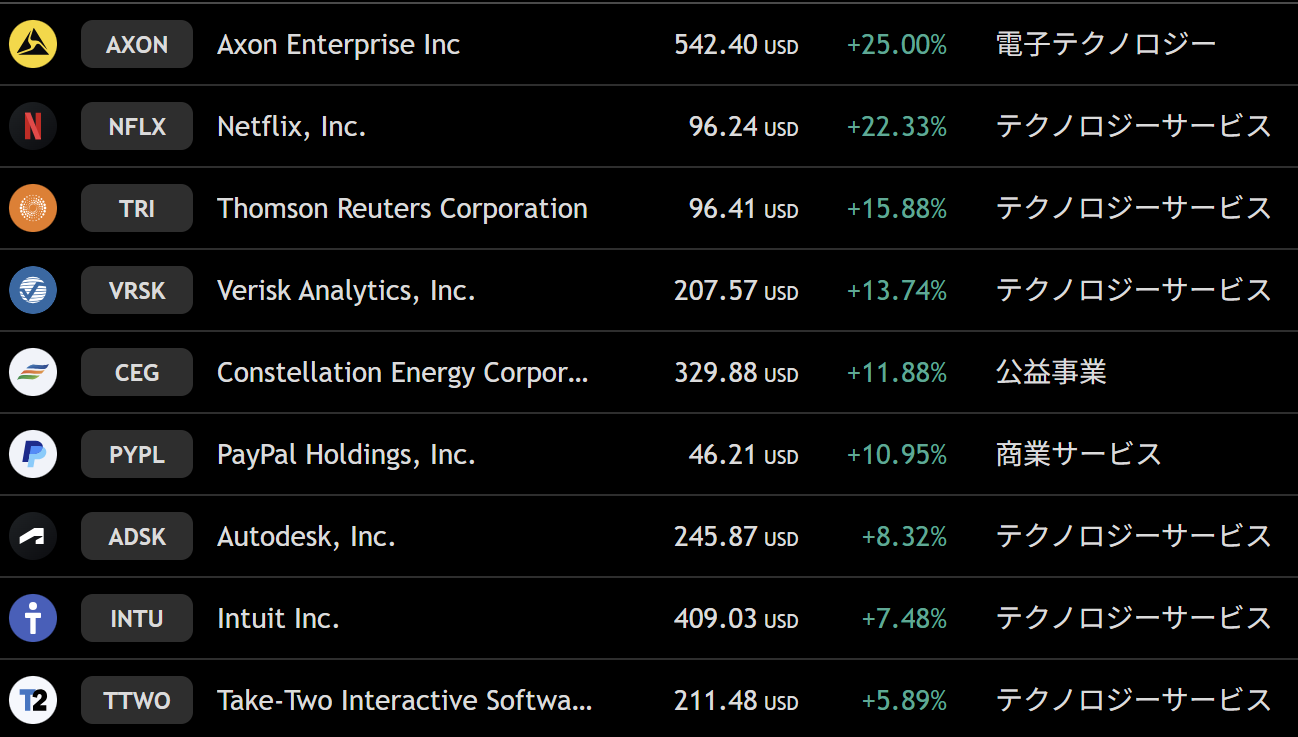
Task: Click the 公益事業 sector link
Action: coord(1051,373)
